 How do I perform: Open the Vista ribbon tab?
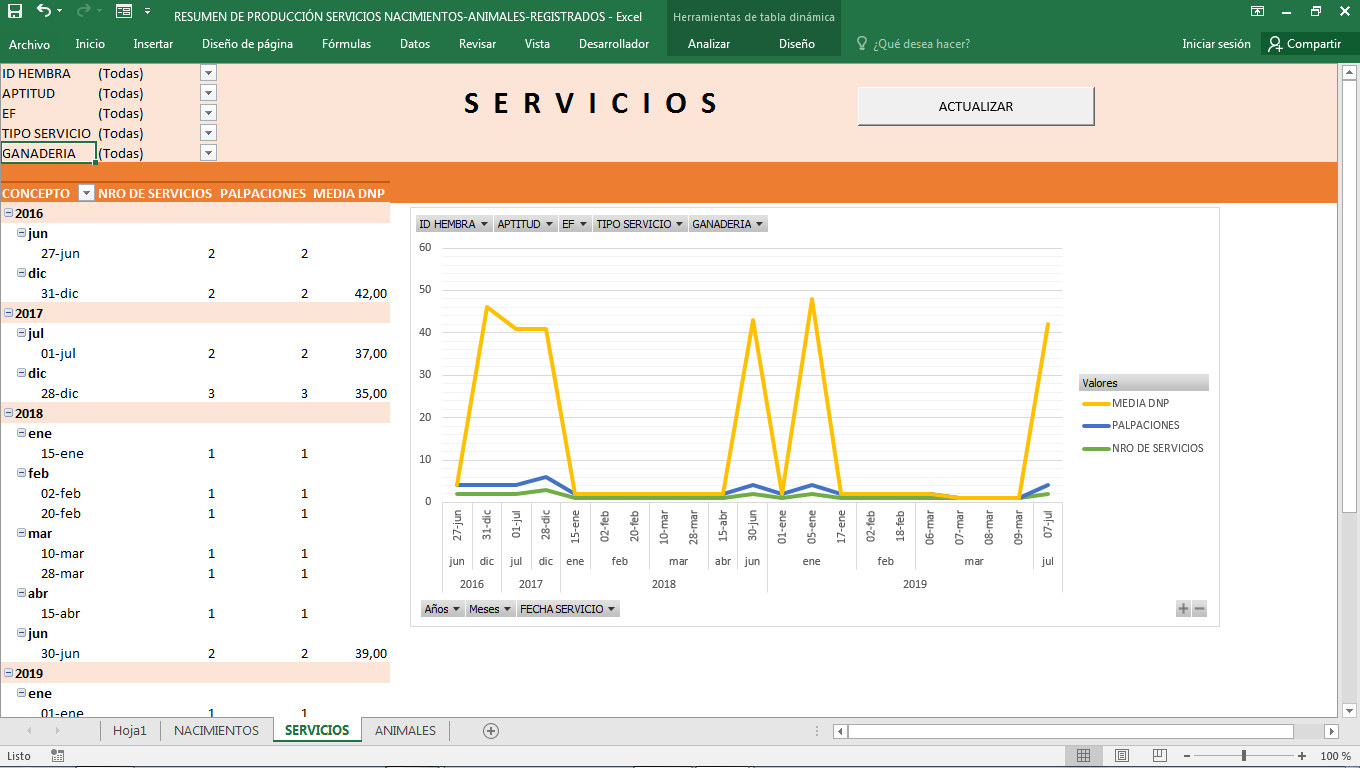click(x=537, y=44)
